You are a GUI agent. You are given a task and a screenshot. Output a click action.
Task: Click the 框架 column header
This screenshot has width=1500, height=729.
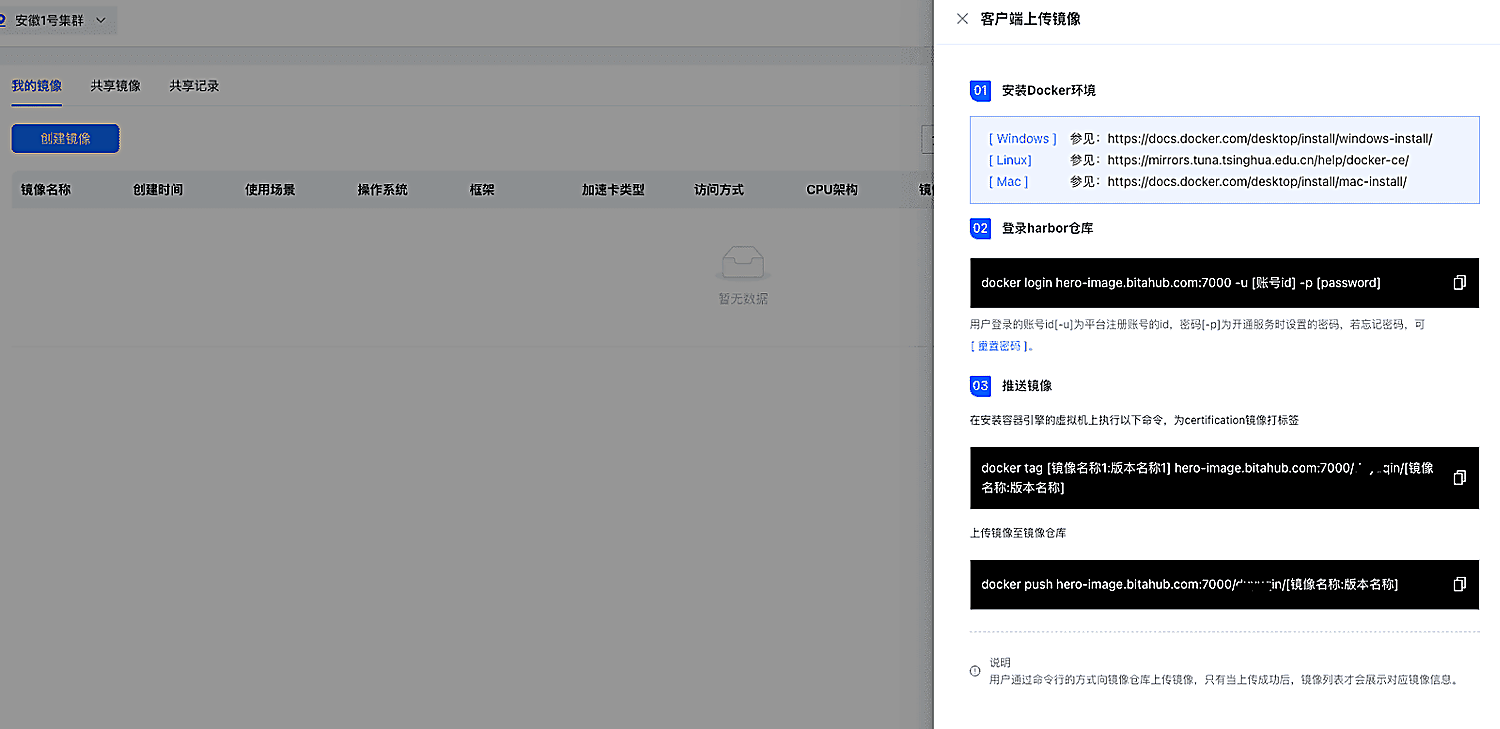(482, 189)
